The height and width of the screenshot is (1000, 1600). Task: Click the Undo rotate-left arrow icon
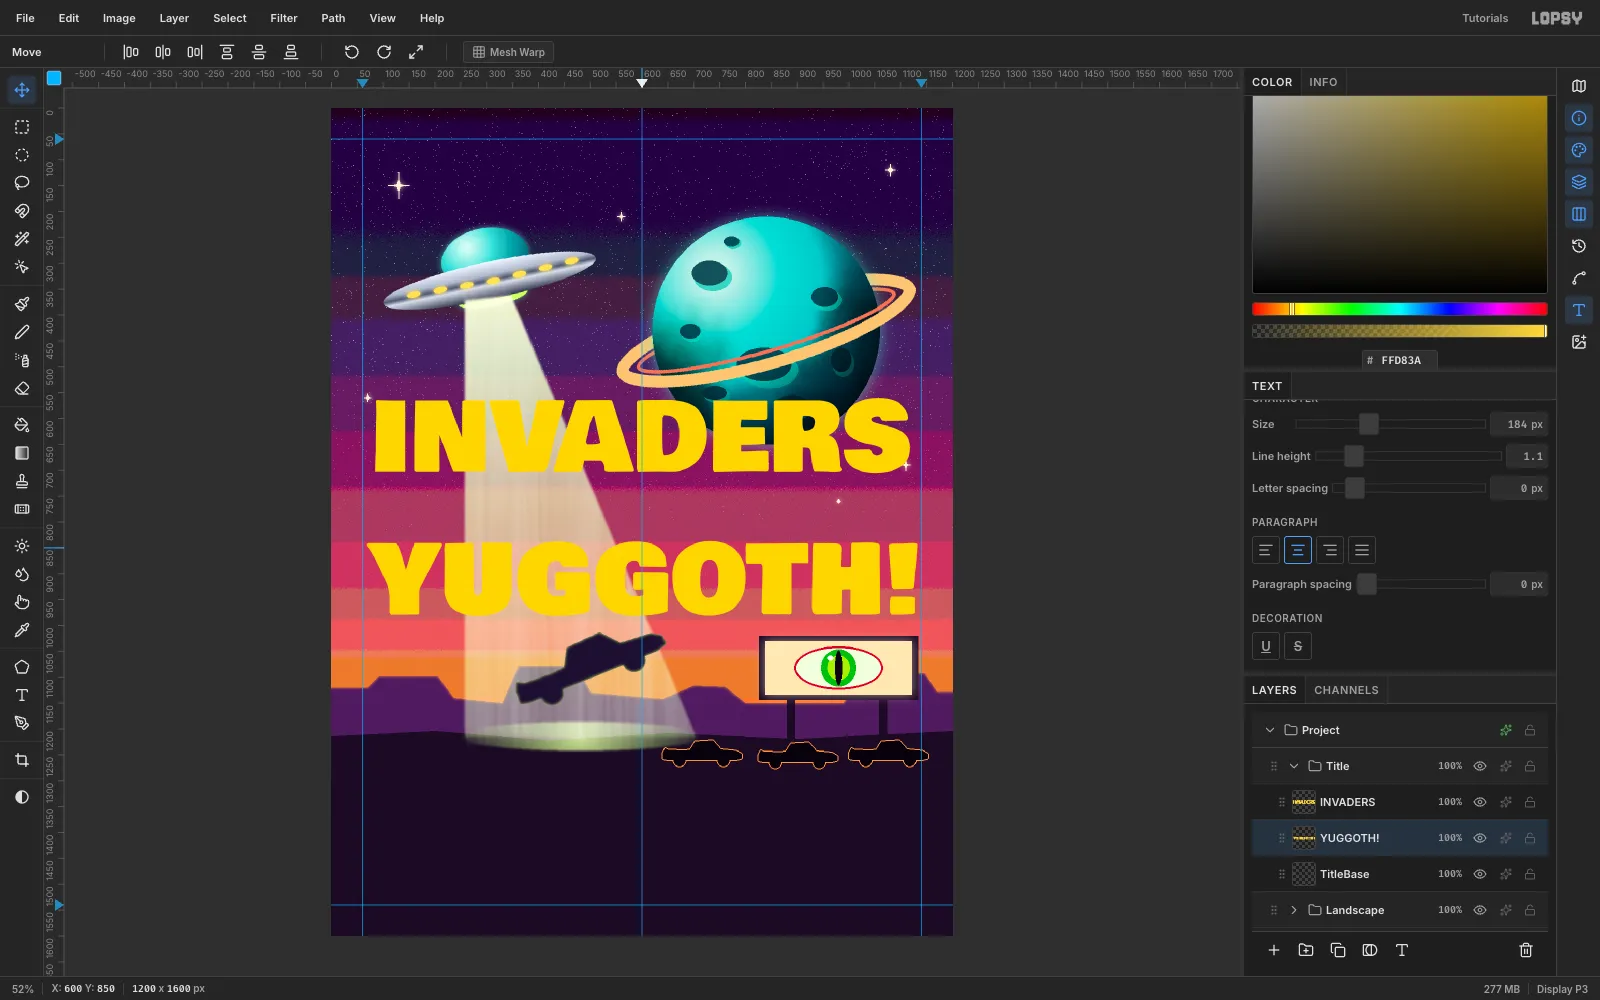coord(352,52)
